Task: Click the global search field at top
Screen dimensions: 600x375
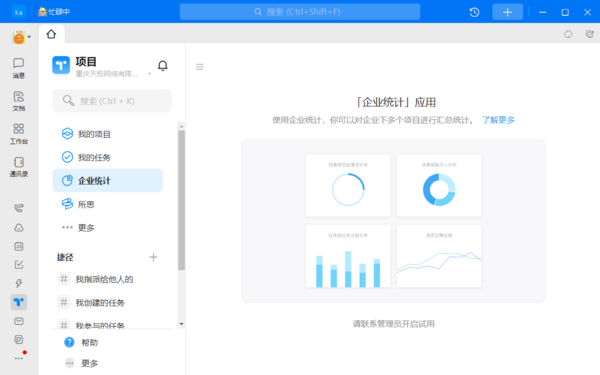Action: pos(300,12)
